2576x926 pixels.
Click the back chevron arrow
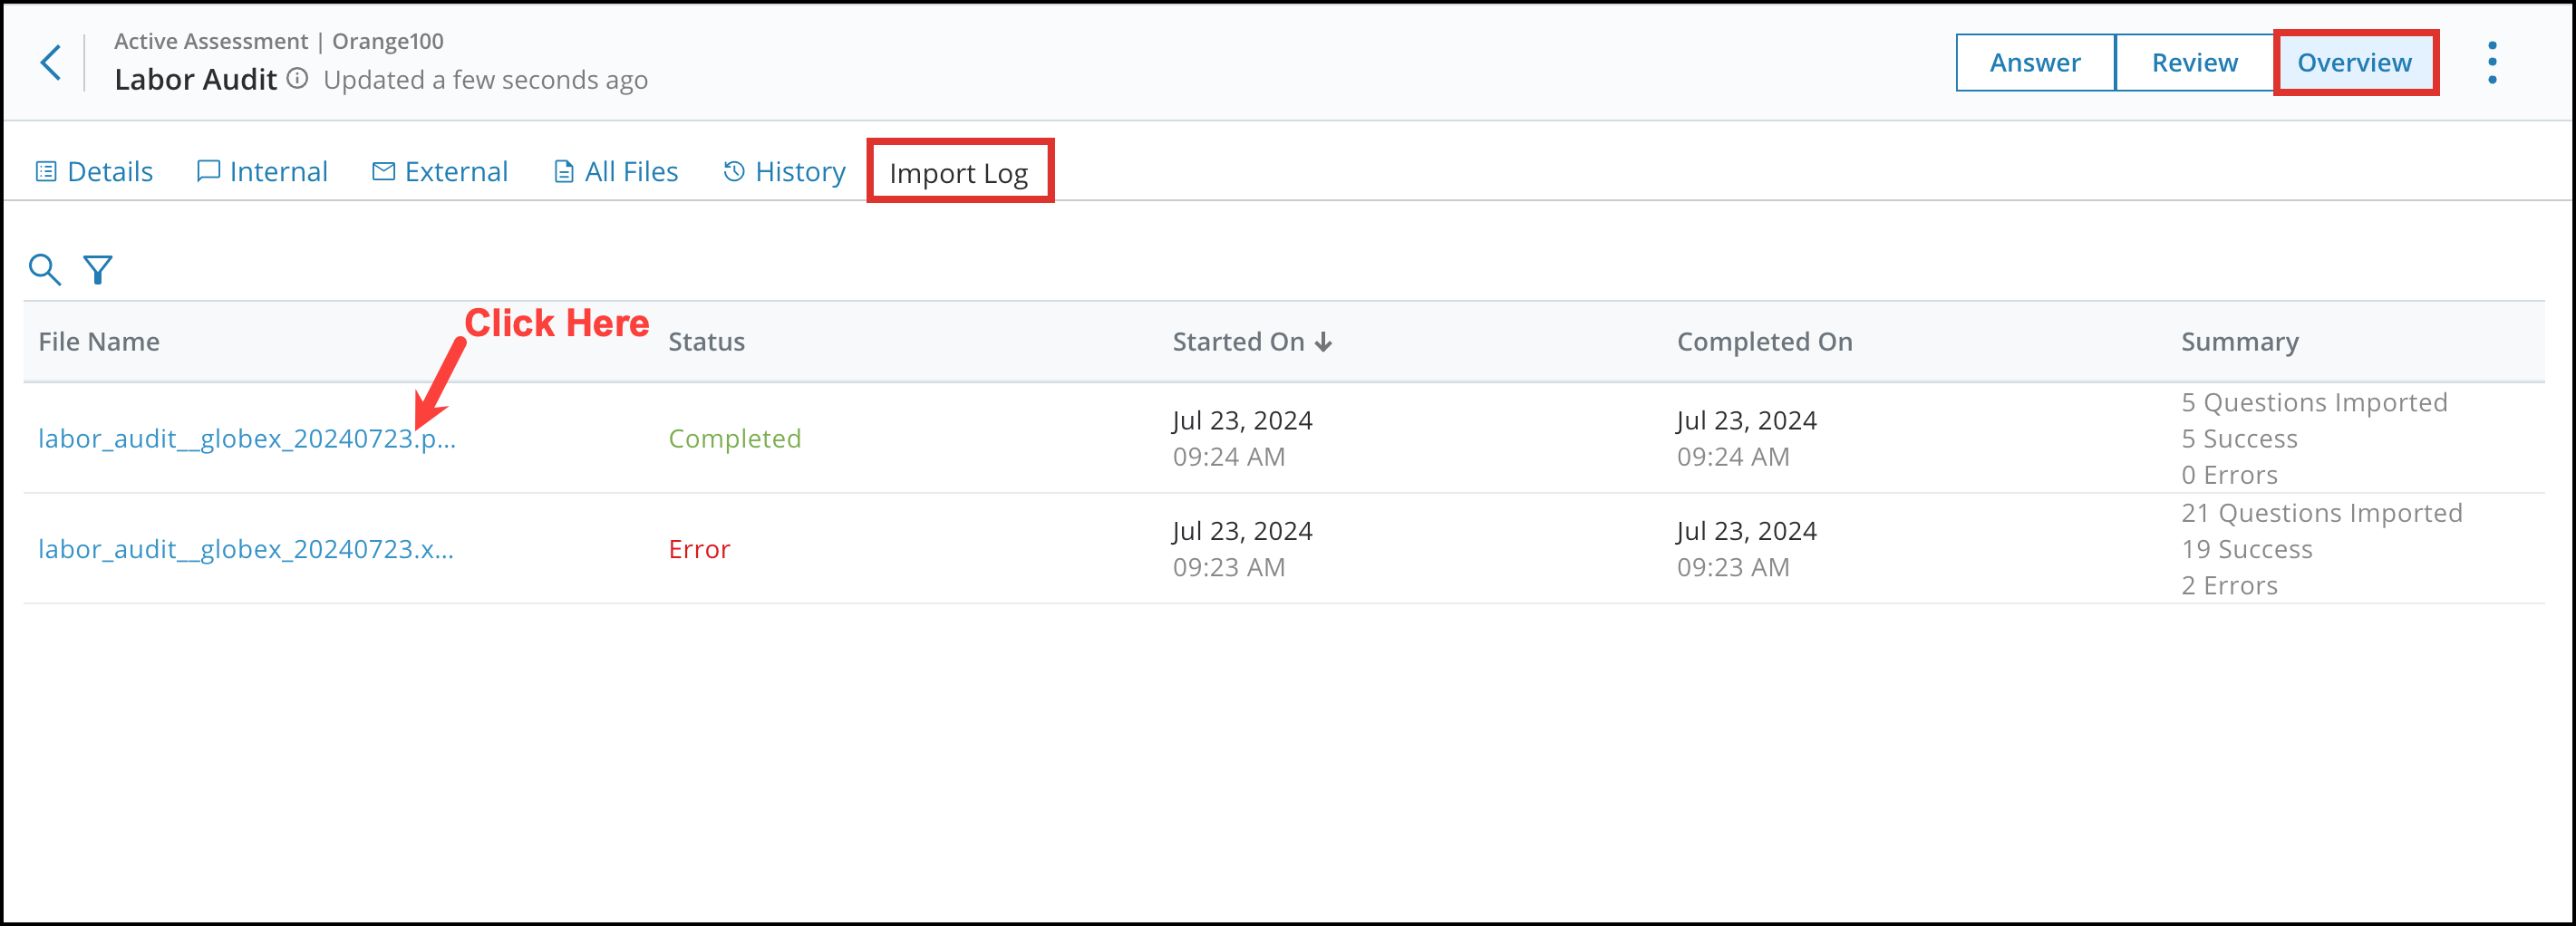pyautogui.click(x=50, y=62)
